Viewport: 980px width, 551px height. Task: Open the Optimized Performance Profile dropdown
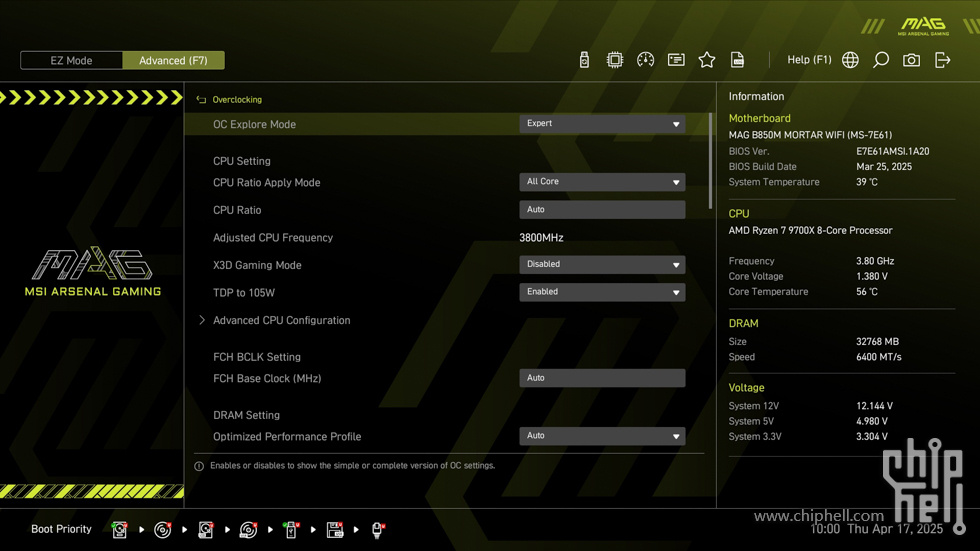(x=602, y=436)
